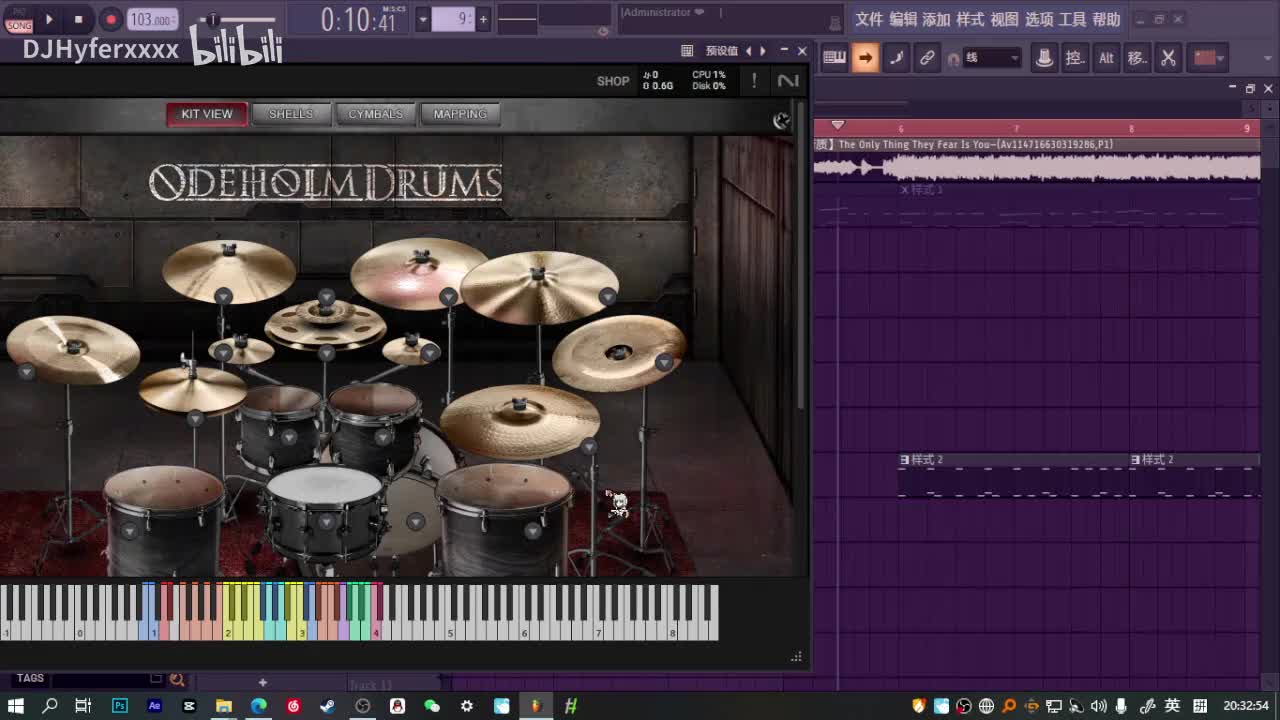Expand the dropdown on the kick drum
Viewport: 1280px width, 720px height.
(x=416, y=521)
